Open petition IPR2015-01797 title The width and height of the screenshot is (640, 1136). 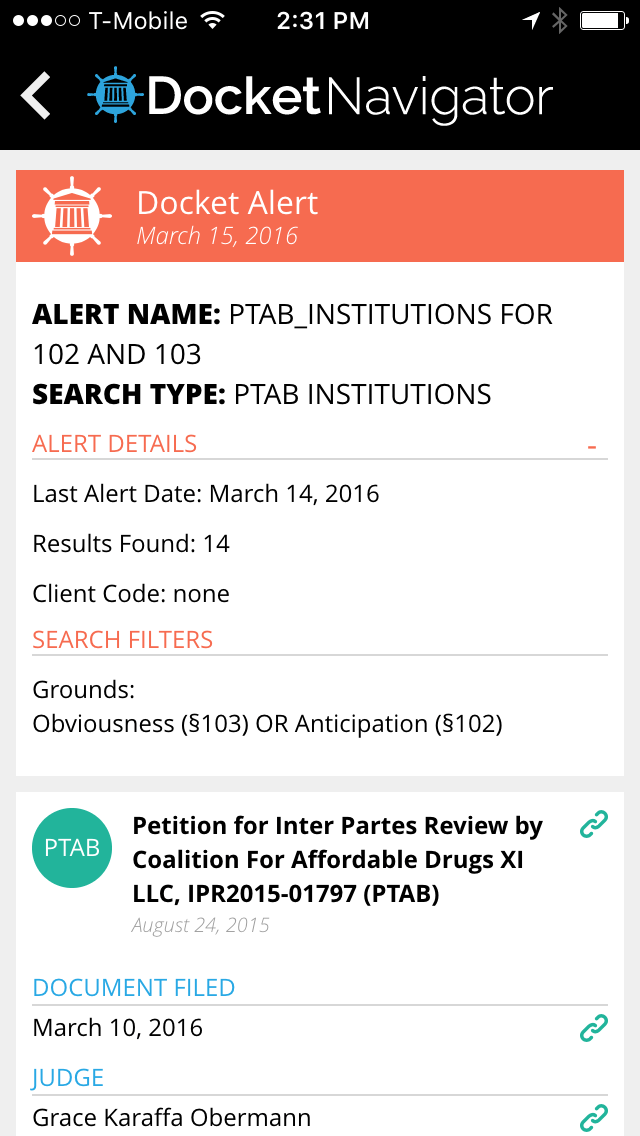(337, 859)
